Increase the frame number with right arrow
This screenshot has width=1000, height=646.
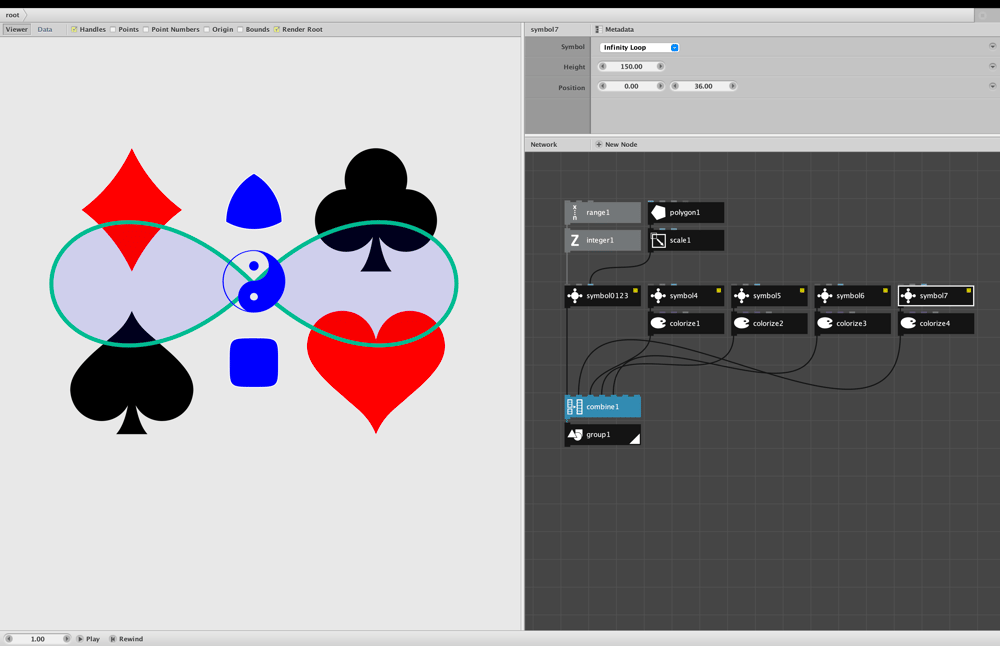pyautogui.click(x=66, y=639)
